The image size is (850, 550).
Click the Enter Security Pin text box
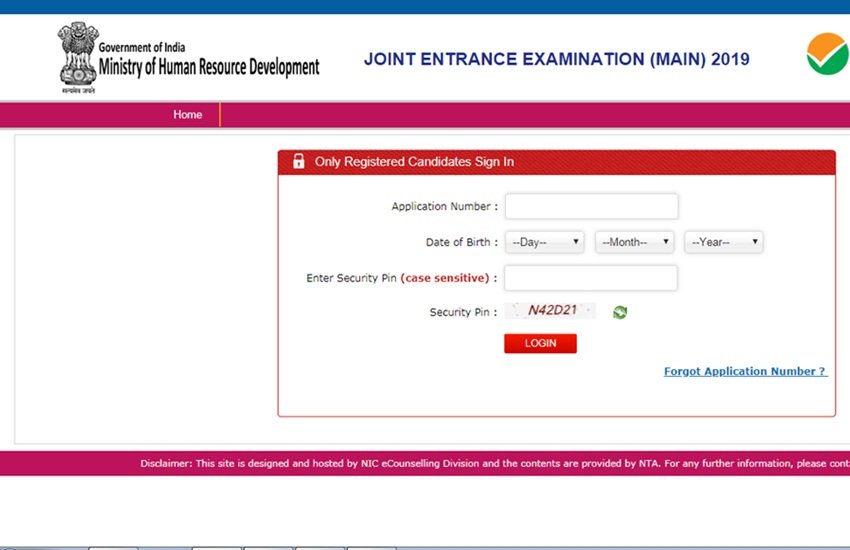[x=591, y=278]
